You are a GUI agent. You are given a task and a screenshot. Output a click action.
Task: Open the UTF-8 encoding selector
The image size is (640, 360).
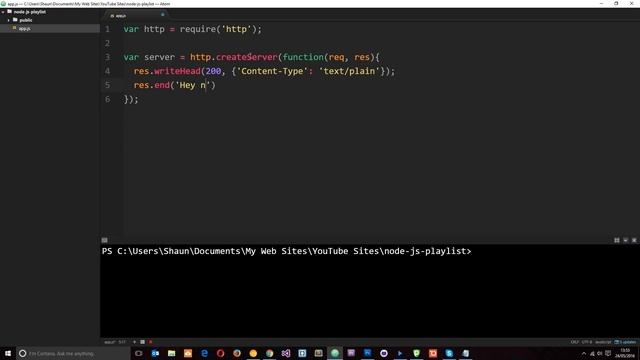587,342
